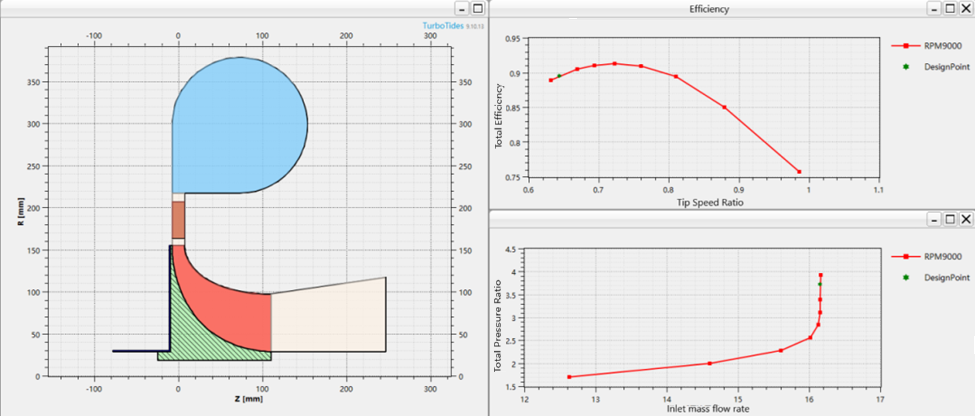The height and width of the screenshot is (416, 976).
Task: Maximize the turbine geometry view panel
Action: (476, 8)
